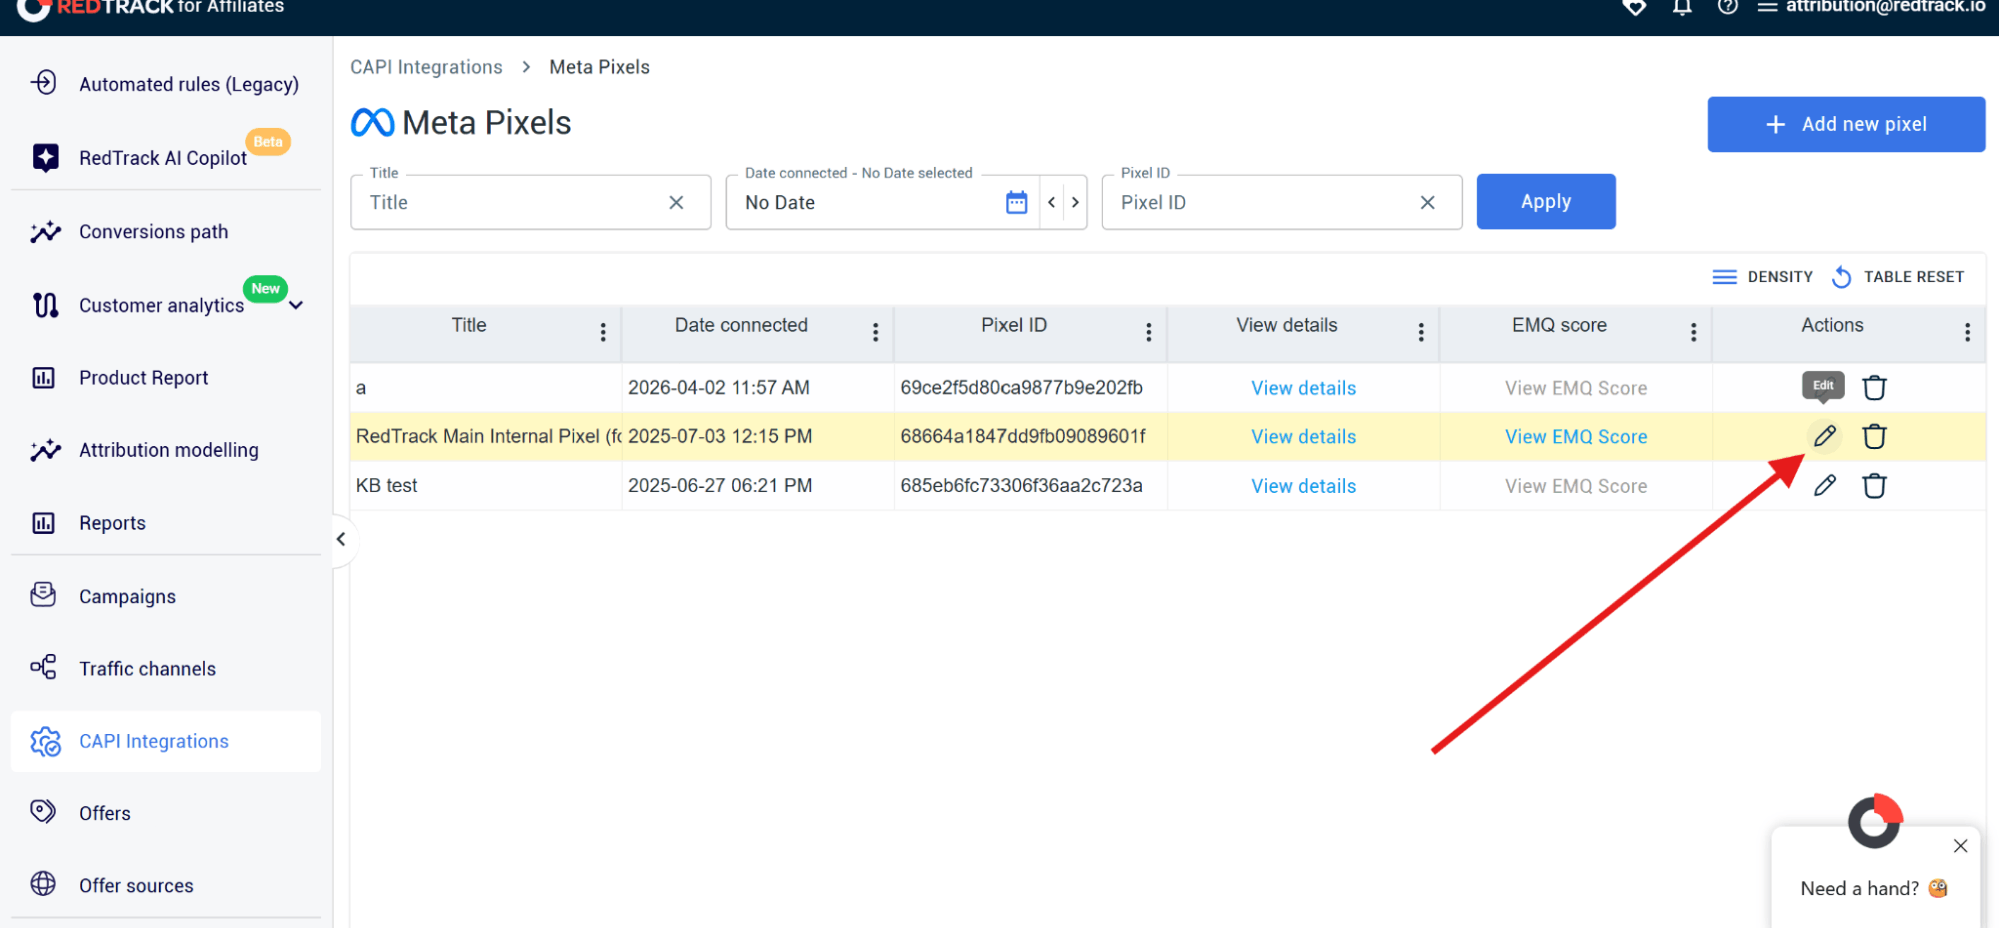
Task: View EMQ Score for RedTrack Main Internal Pixel
Action: pyautogui.click(x=1576, y=437)
